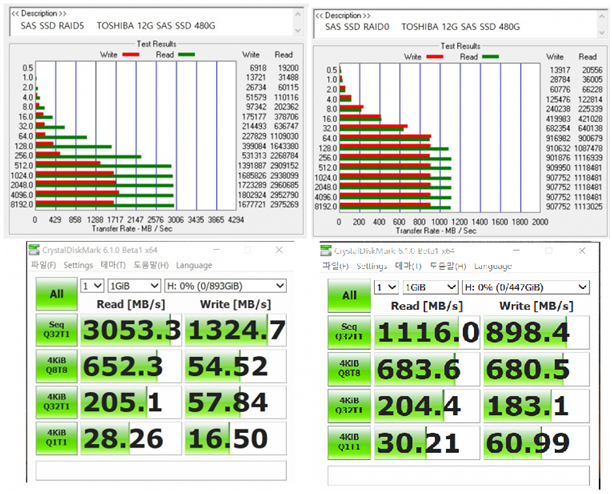
Task: Click 4KiB Q32T1 write result 183.1
Action: click(536, 406)
